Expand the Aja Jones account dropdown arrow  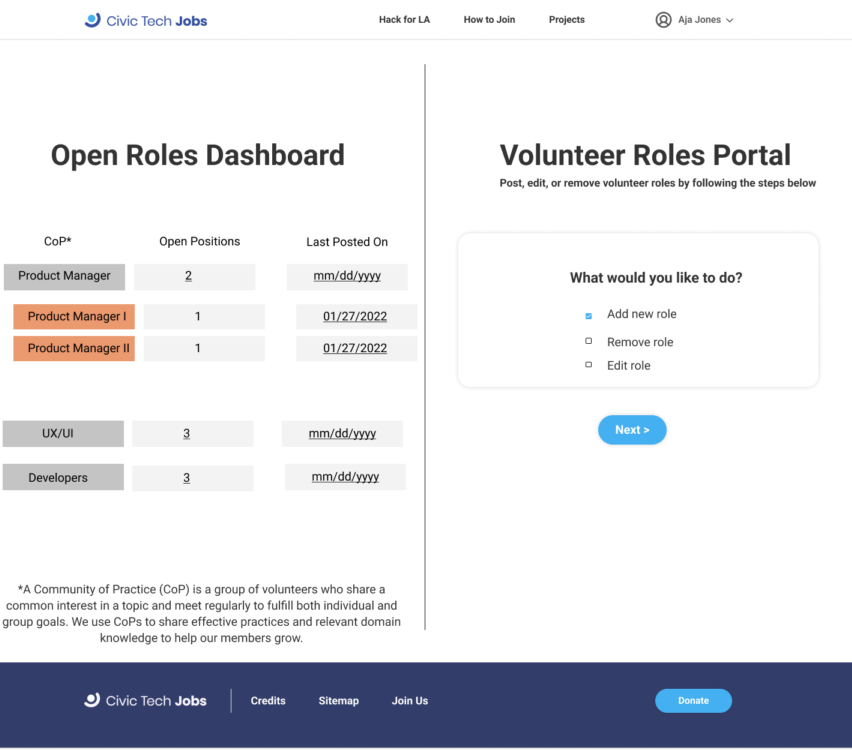(730, 21)
